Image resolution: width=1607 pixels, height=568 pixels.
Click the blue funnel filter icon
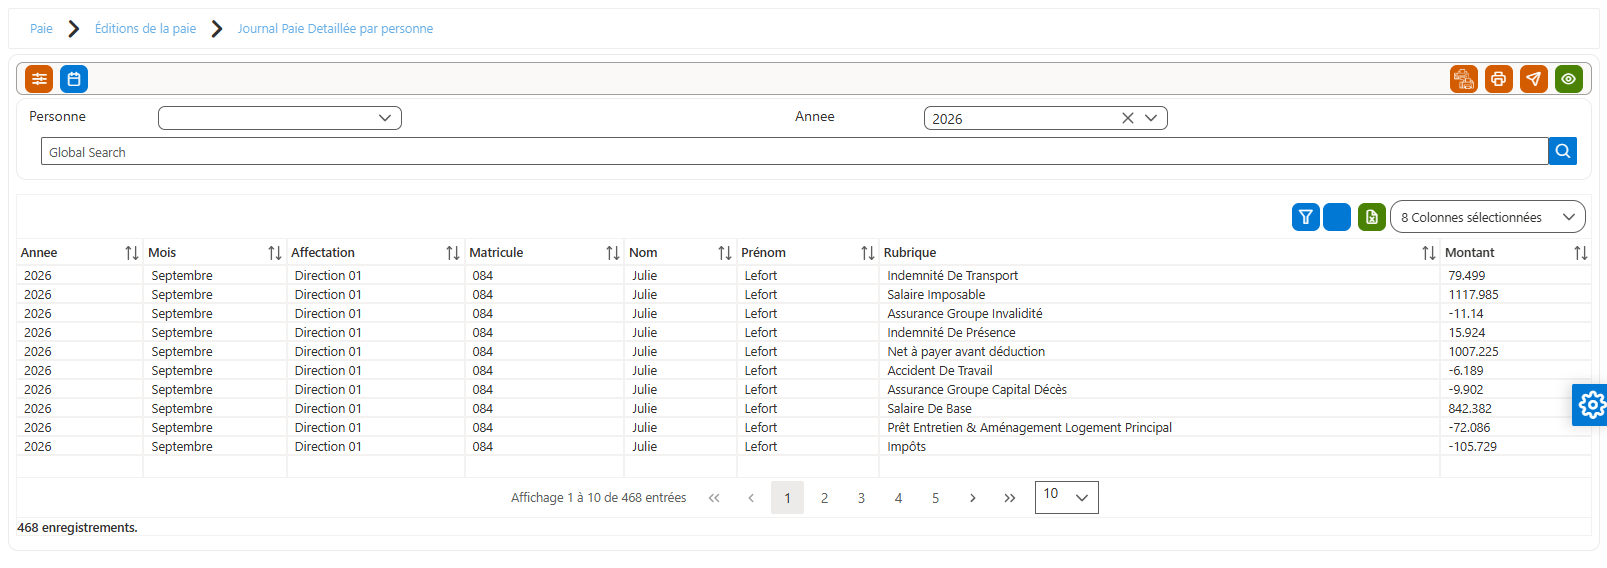pyautogui.click(x=1306, y=217)
